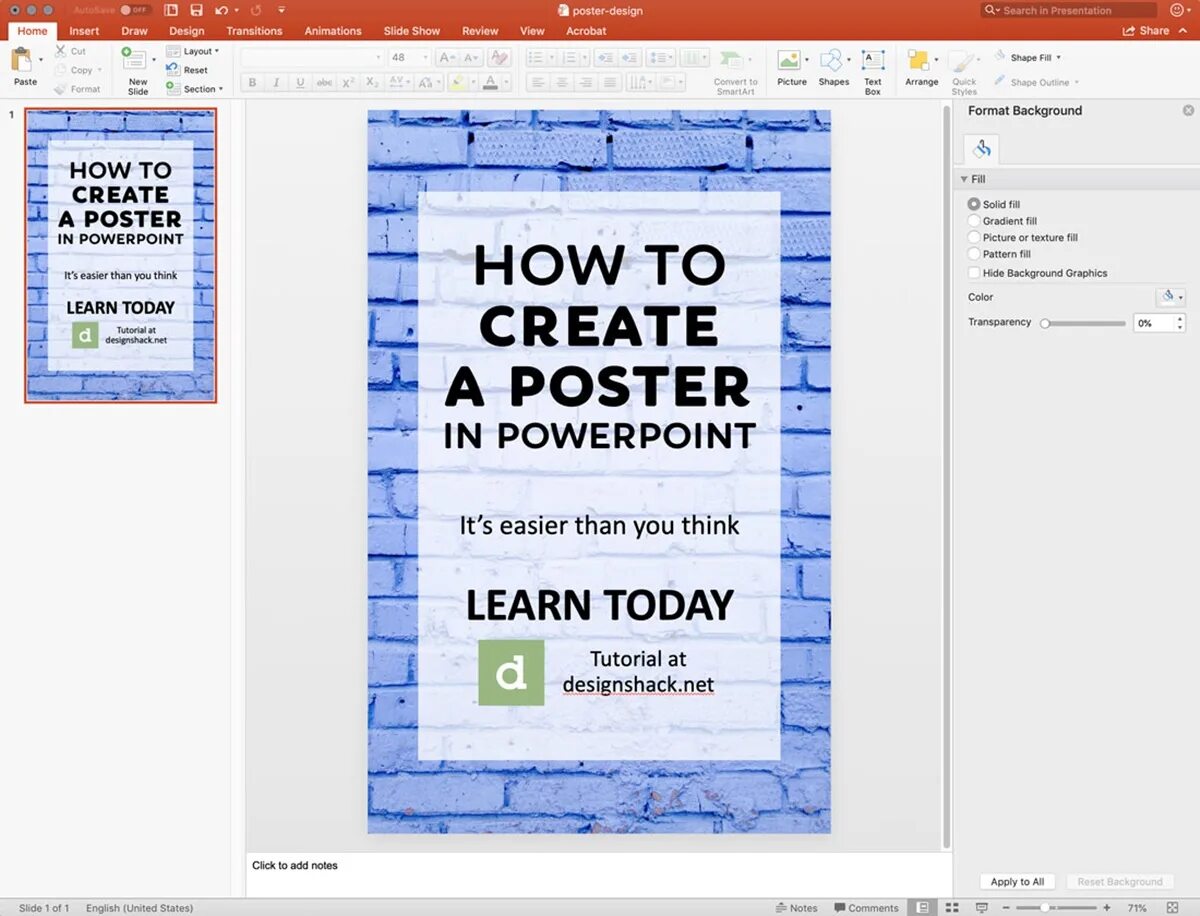
Task: Choose Picture or texture fill option
Action: click(x=974, y=237)
